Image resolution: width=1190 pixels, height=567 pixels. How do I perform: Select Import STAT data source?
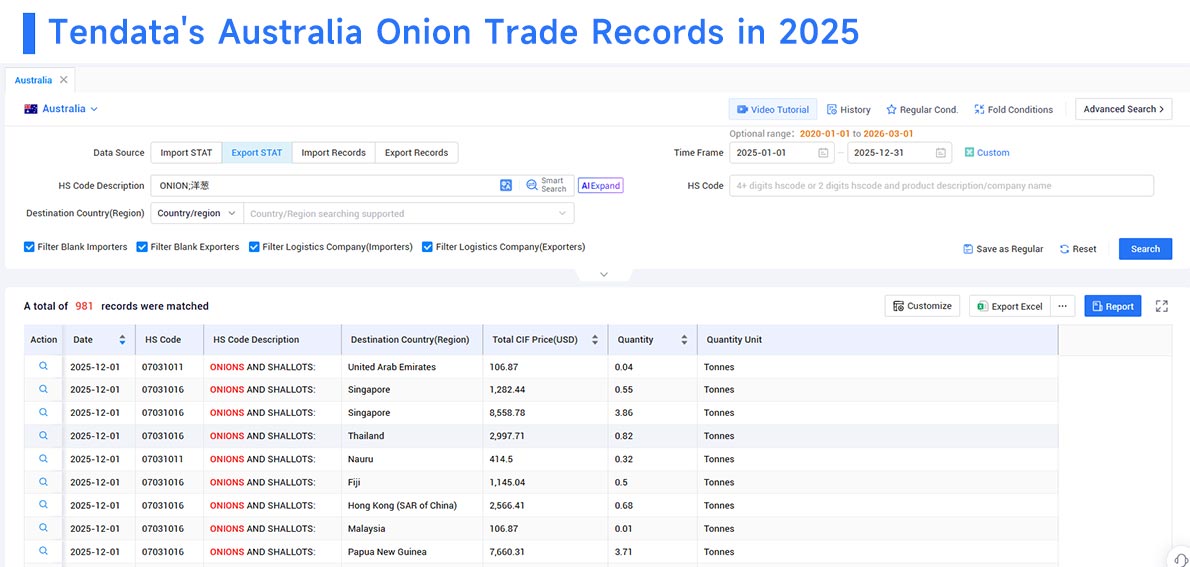pyautogui.click(x=186, y=153)
